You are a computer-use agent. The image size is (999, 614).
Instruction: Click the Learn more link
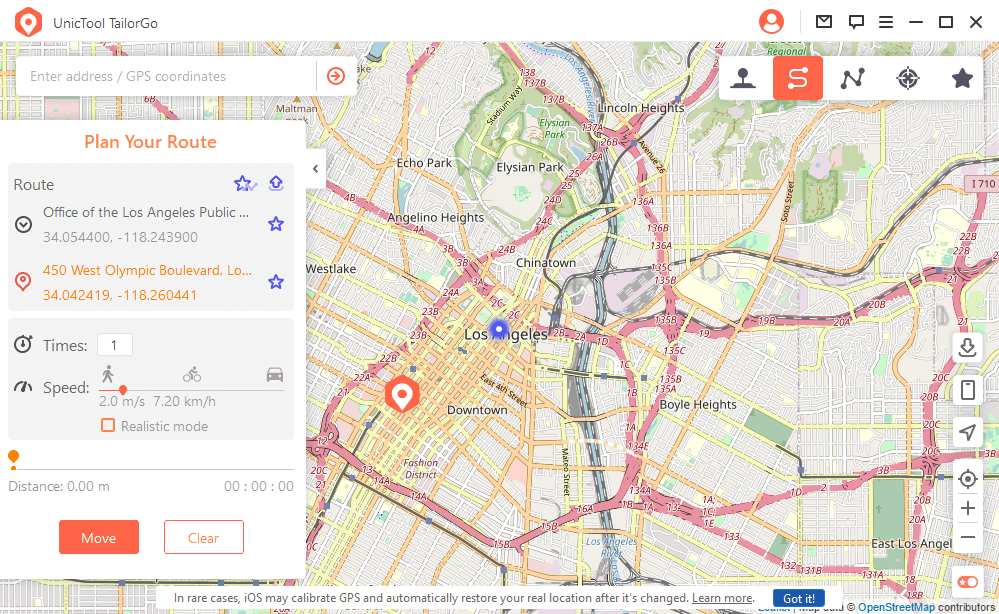click(x=722, y=598)
